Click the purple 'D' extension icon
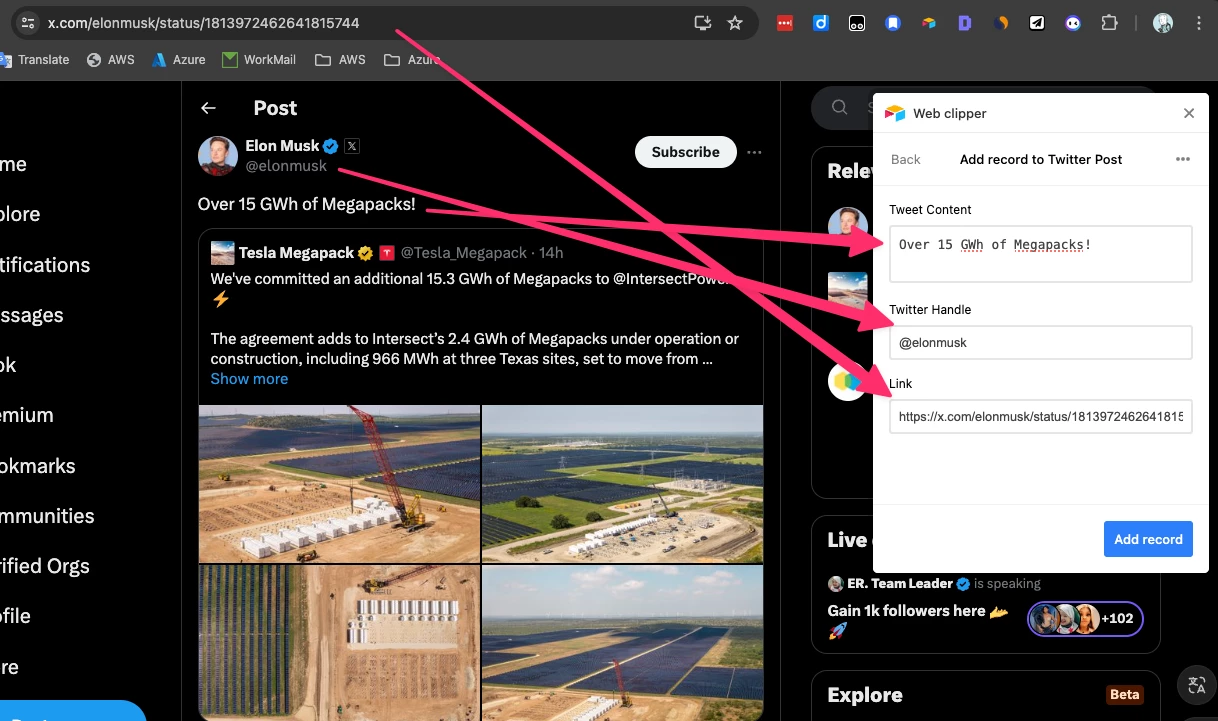Image resolution: width=1218 pixels, height=721 pixels. click(x=965, y=23)
